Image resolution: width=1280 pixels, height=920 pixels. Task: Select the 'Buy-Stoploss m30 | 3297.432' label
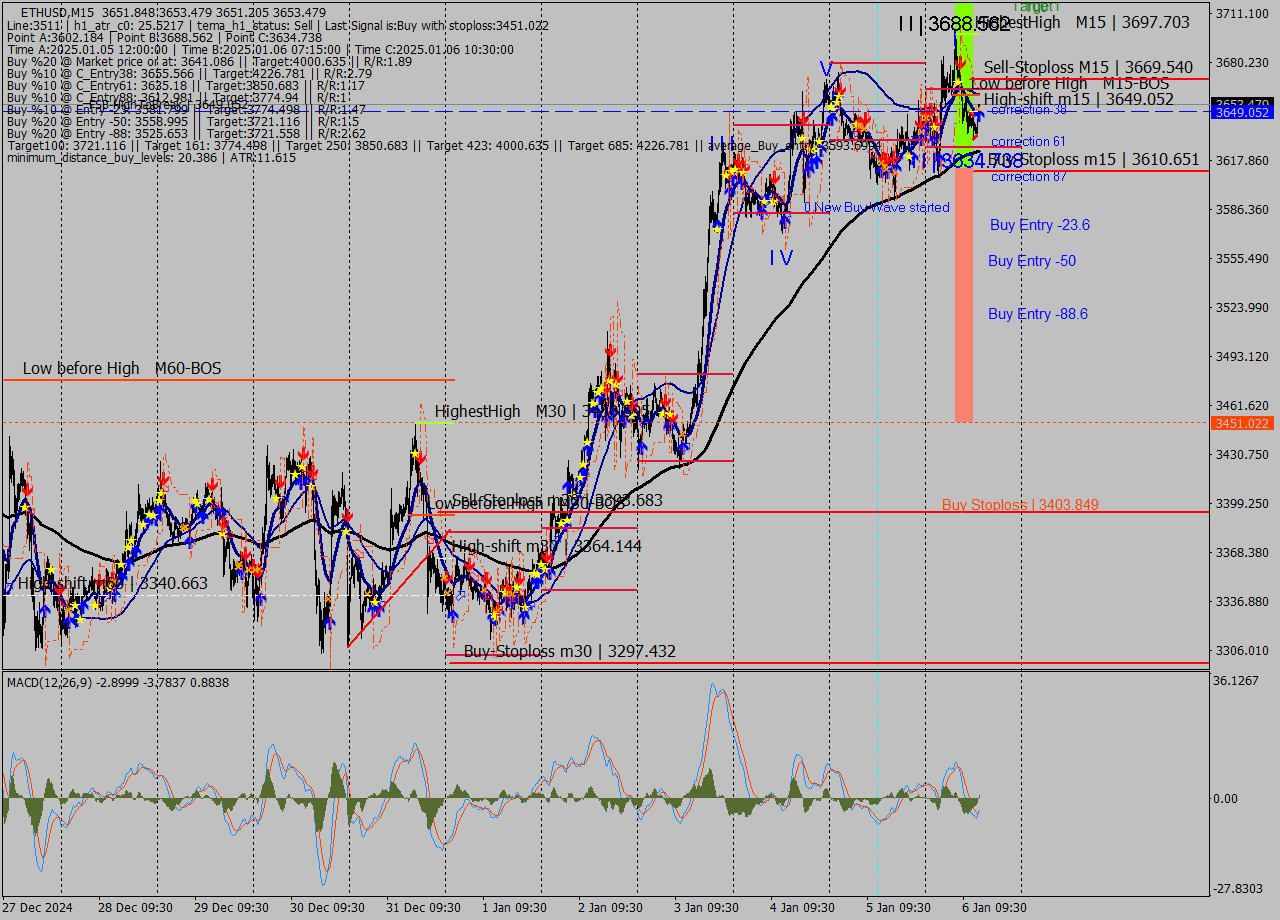coord(570,652)
